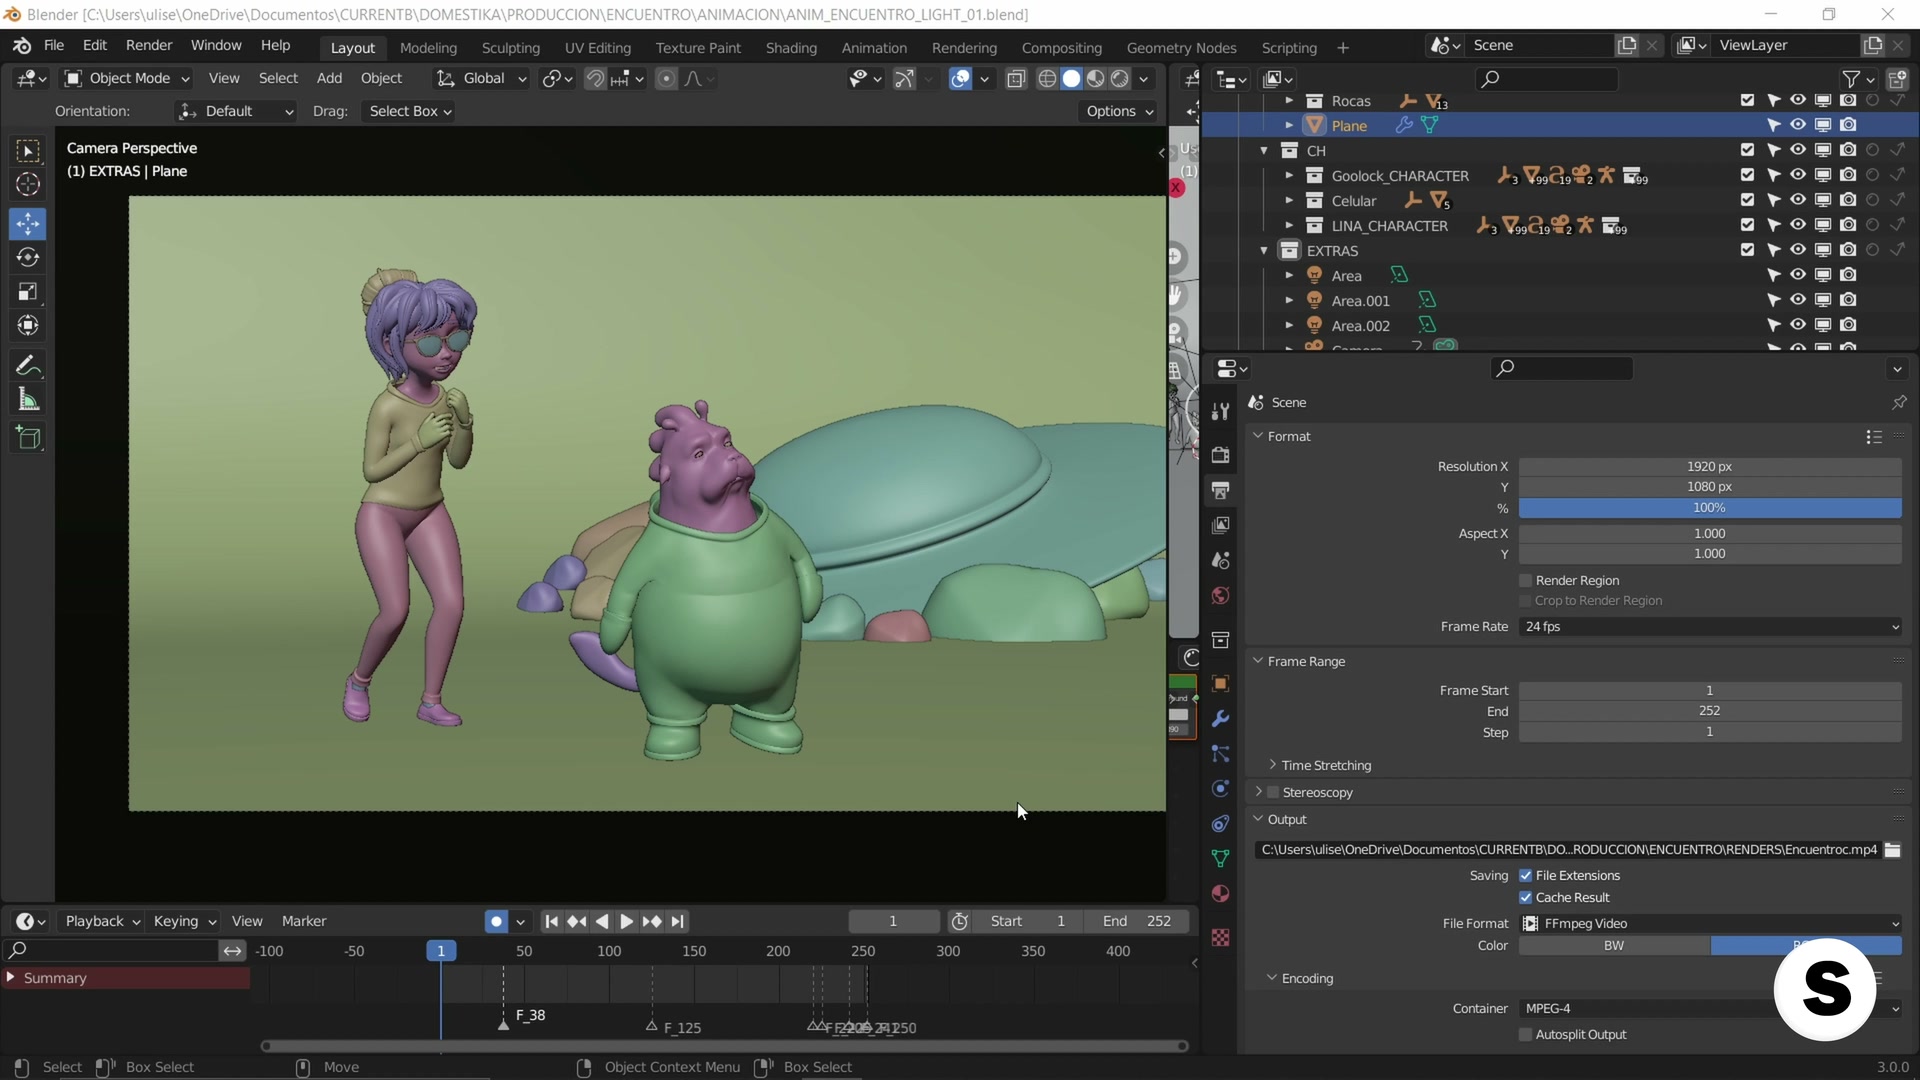Open Scene properties tab
The width and height of the screenshot is (1920, 1080).
coord(1220,560)
